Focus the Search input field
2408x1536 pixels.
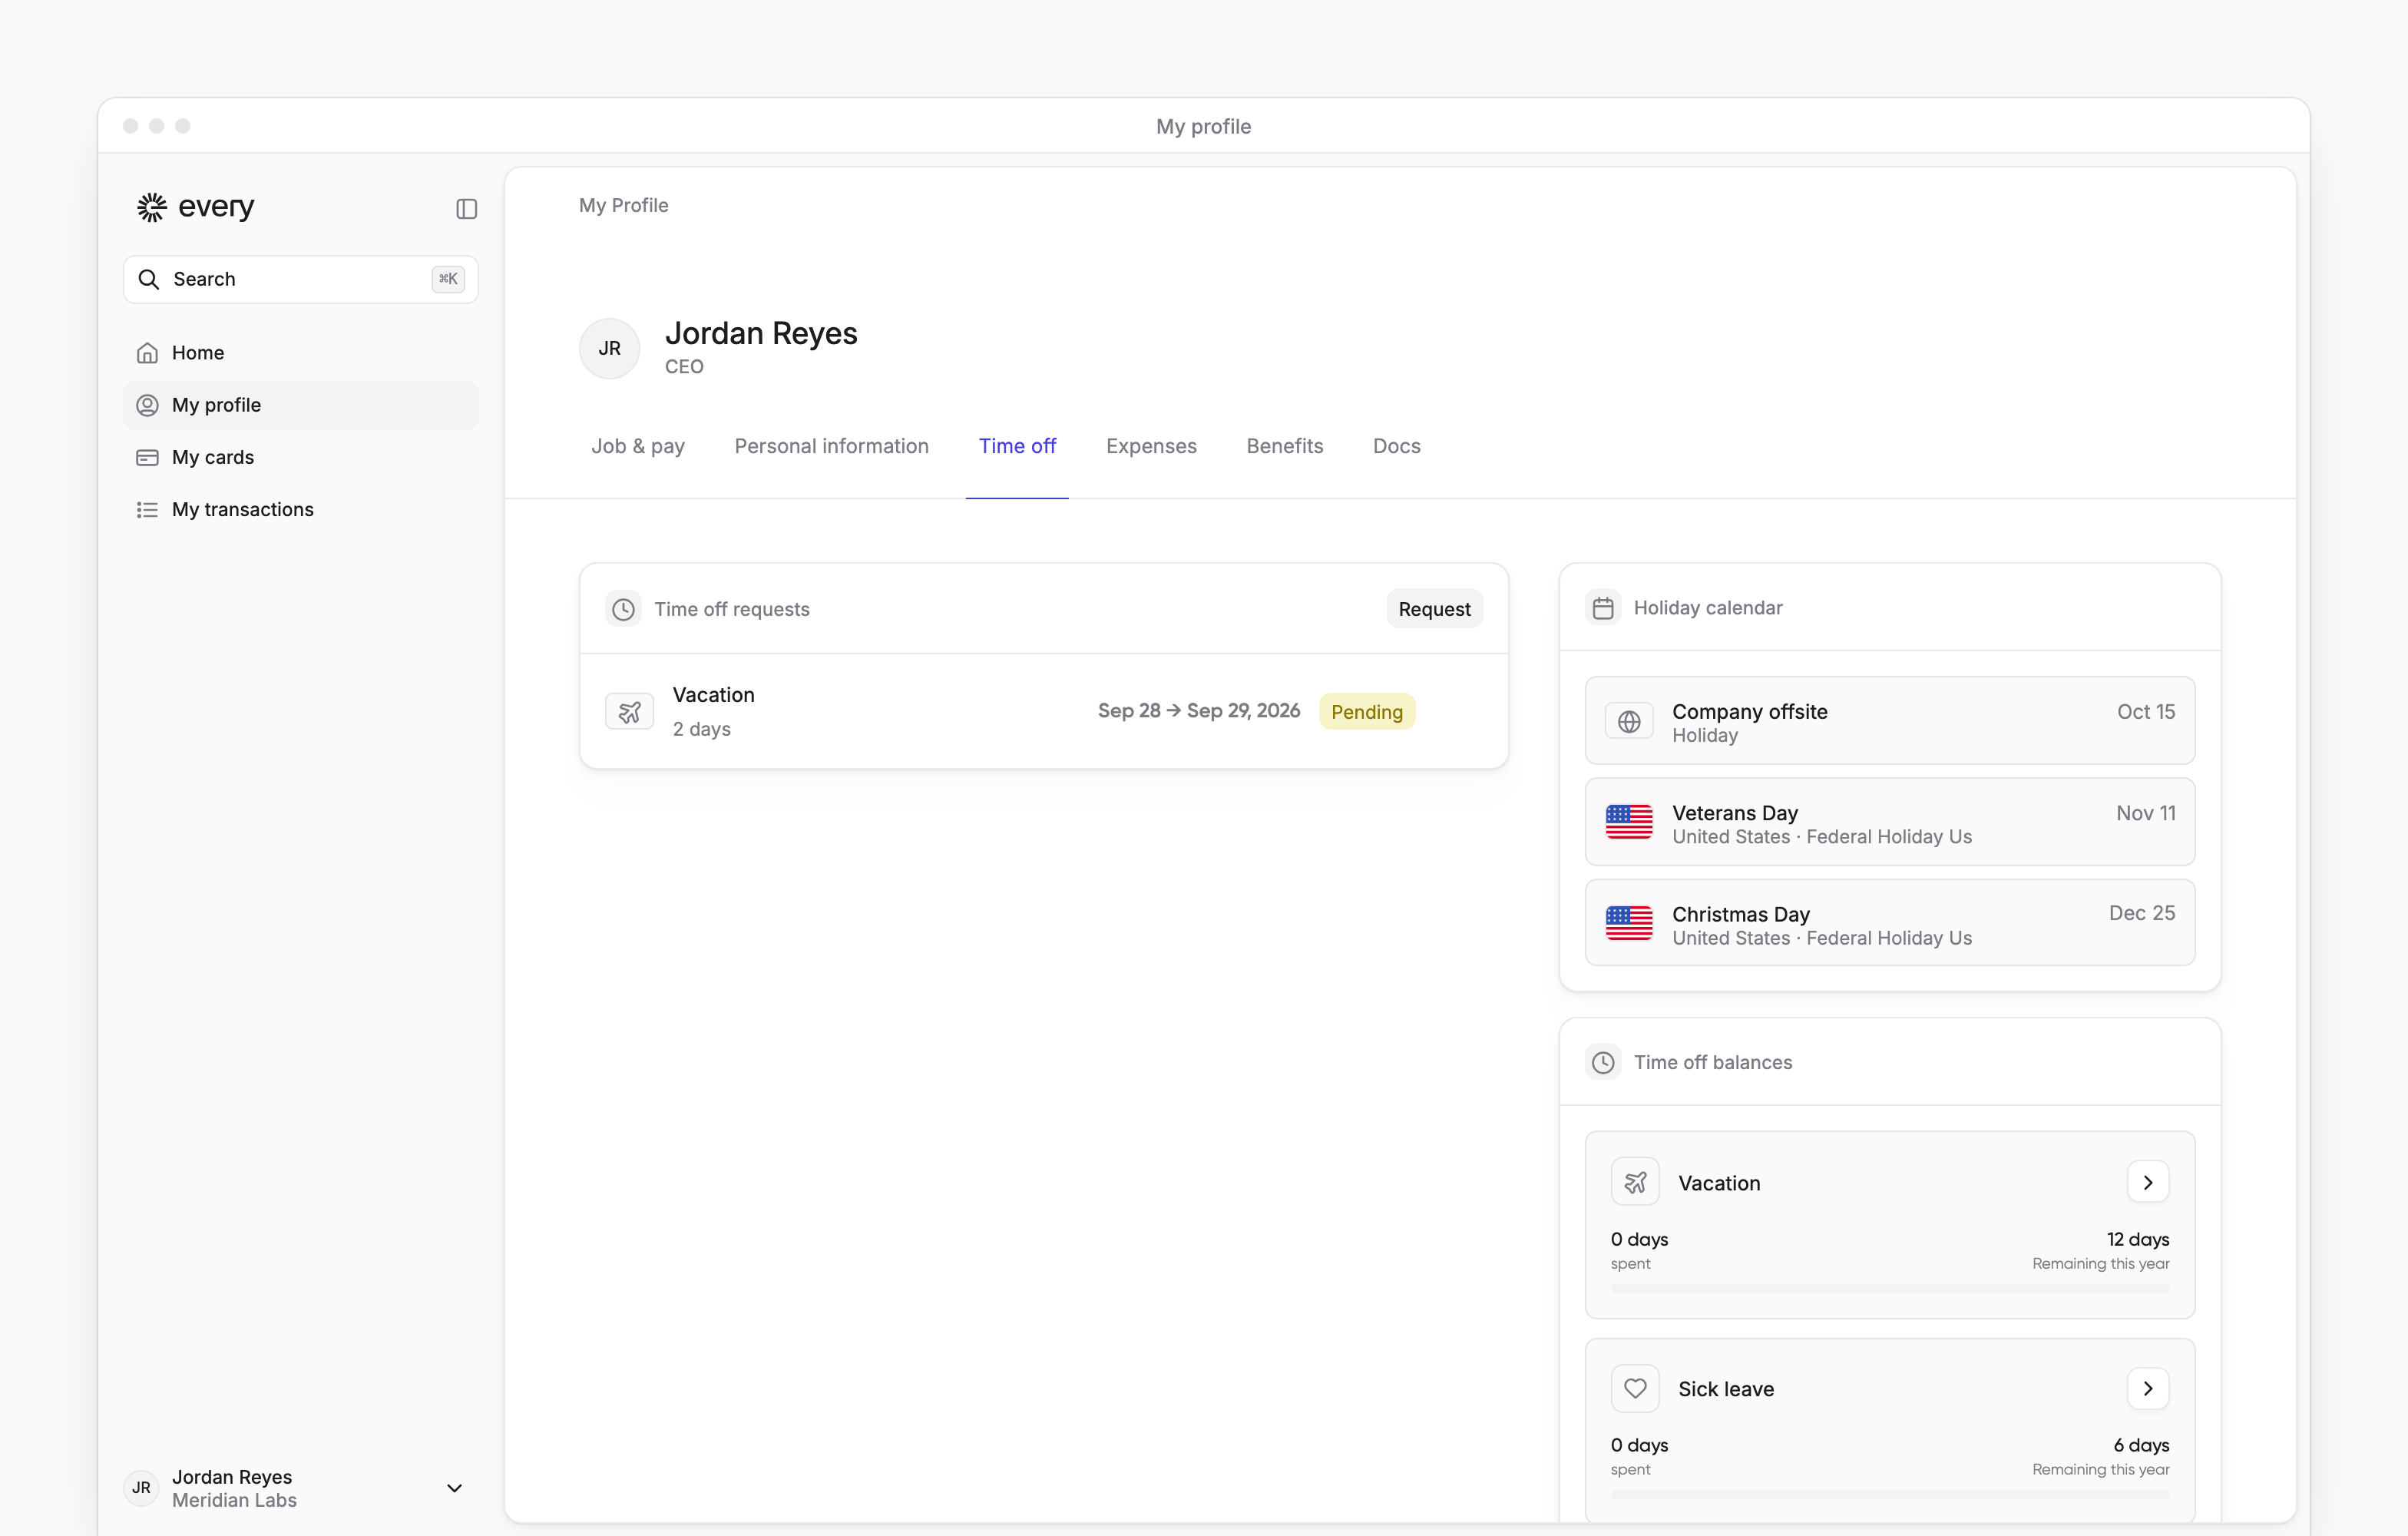tap(300, 279)
